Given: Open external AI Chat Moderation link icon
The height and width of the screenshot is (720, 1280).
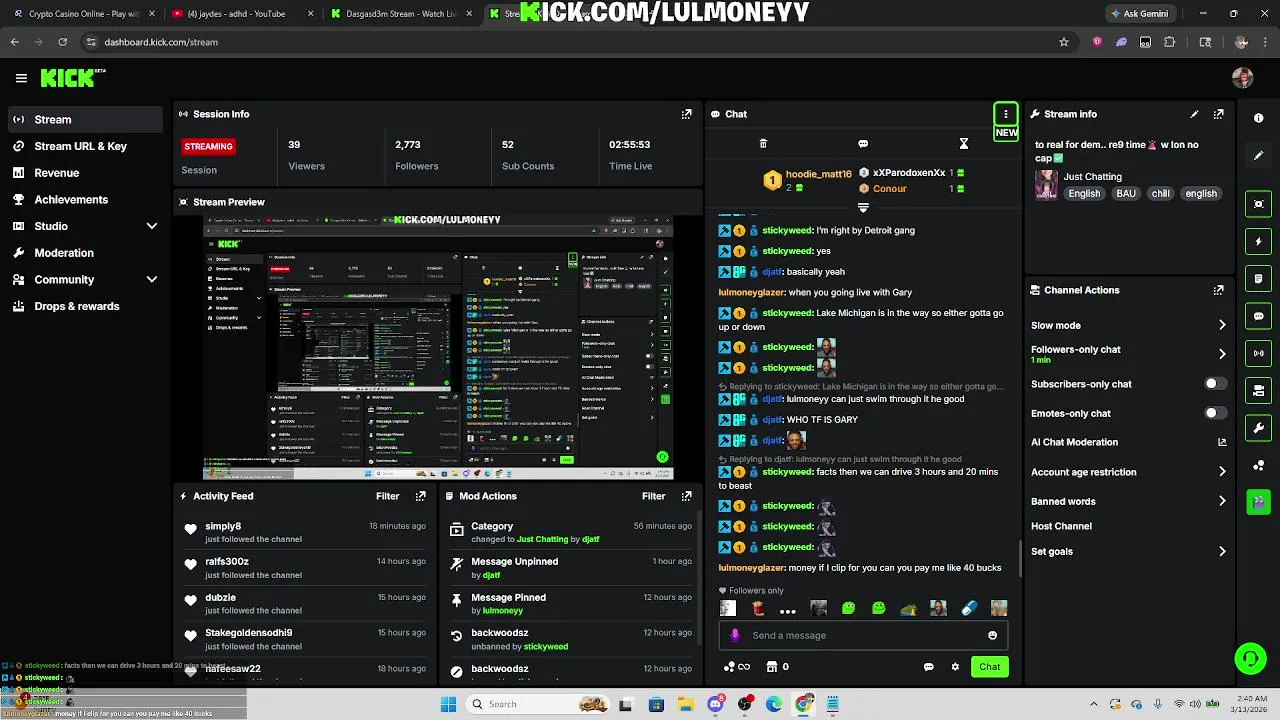Looking at the screenshot, I should click(1222, 442).
